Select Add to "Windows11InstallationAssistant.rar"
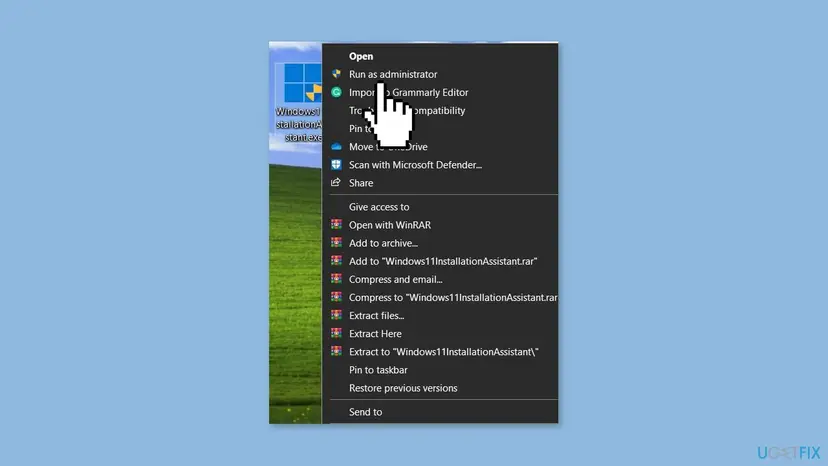The image size is (828, 466). coord(443,261)
